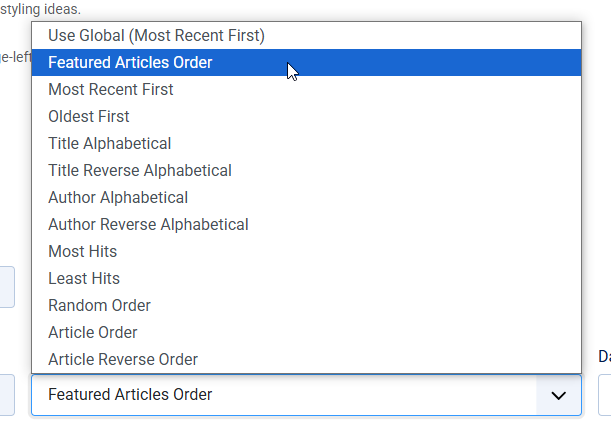Select the Most Hits option
Image resolution: width=611 pixels, height=440 pixels.
(82, 251)
